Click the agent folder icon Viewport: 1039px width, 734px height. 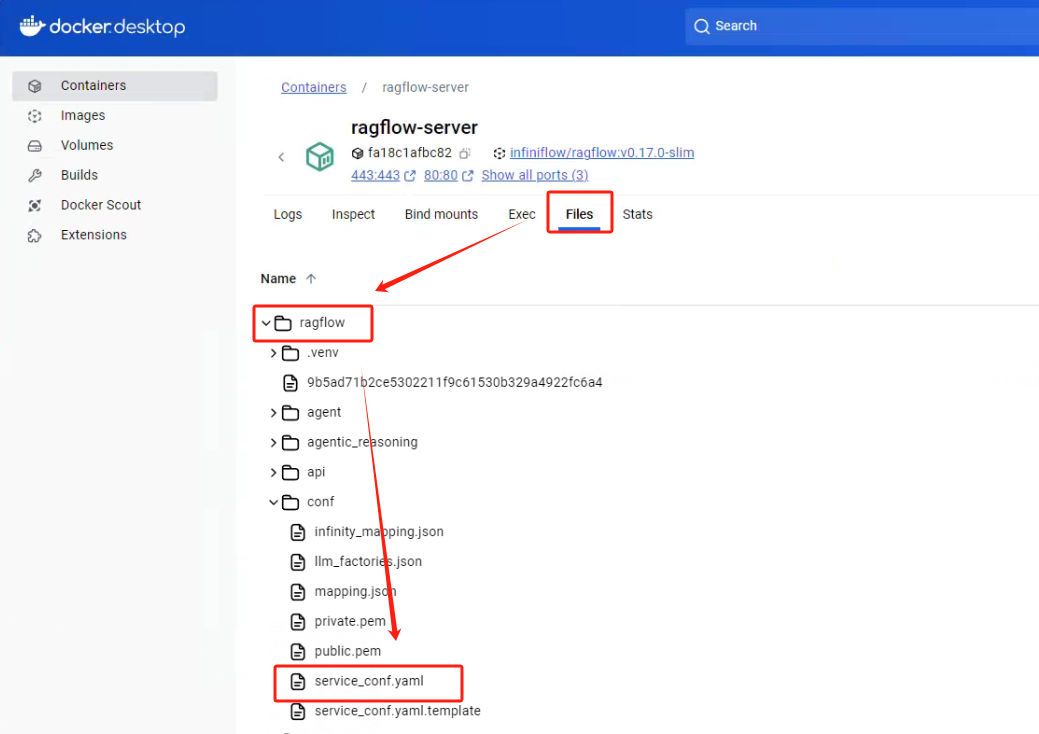click(x=290, y=413)
